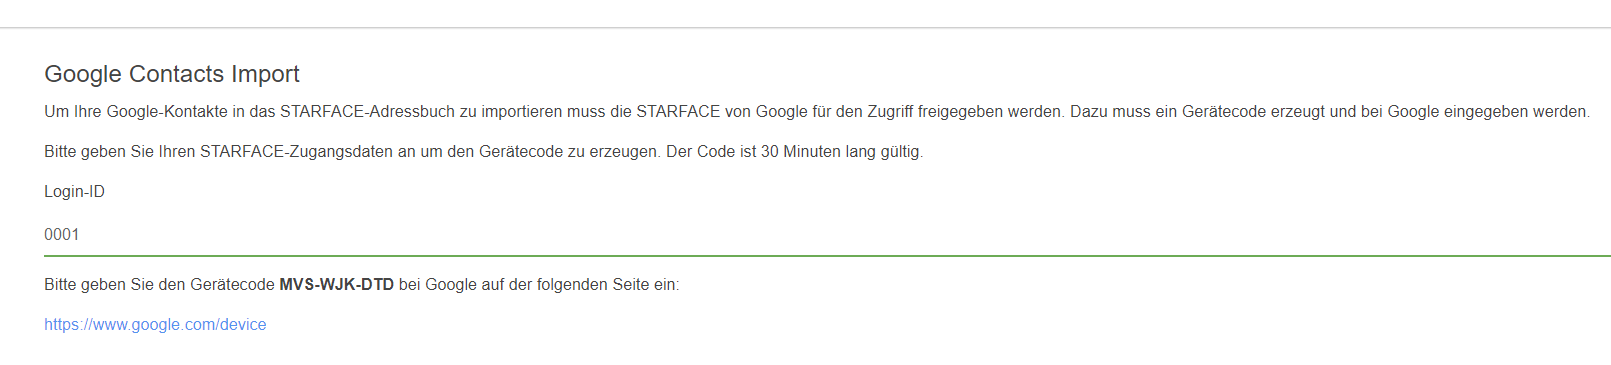
Task: Click the phrase 'Bitte geben Sie den Gerätecode'
Action: [x=159, y=284]
